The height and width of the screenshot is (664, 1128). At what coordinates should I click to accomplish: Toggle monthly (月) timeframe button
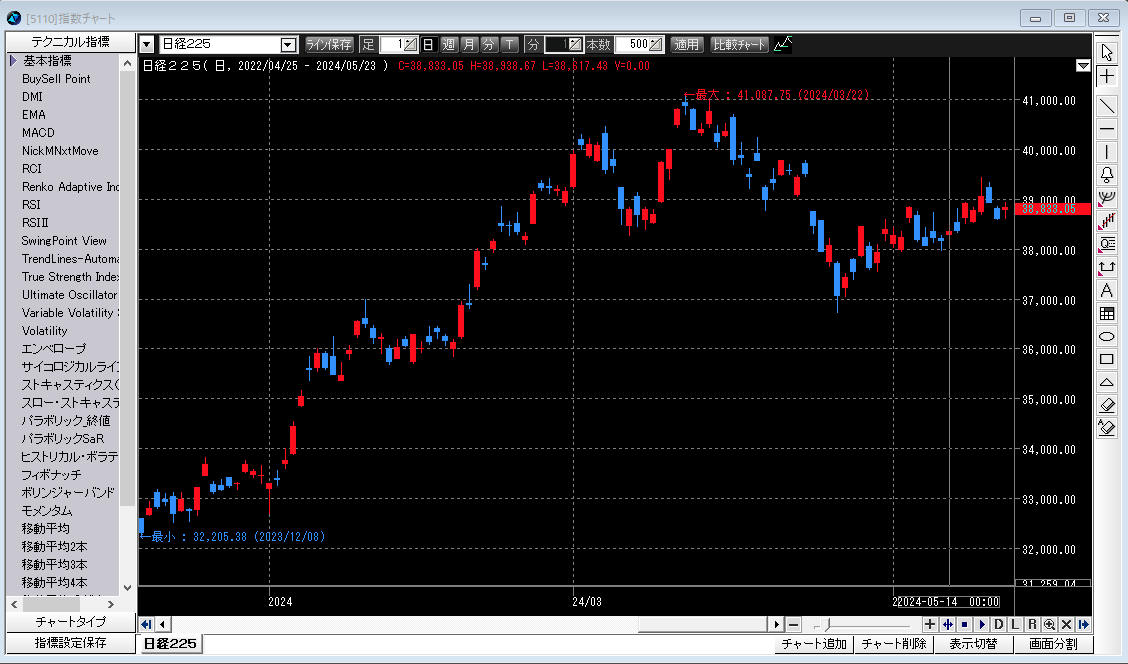[469, 45]
